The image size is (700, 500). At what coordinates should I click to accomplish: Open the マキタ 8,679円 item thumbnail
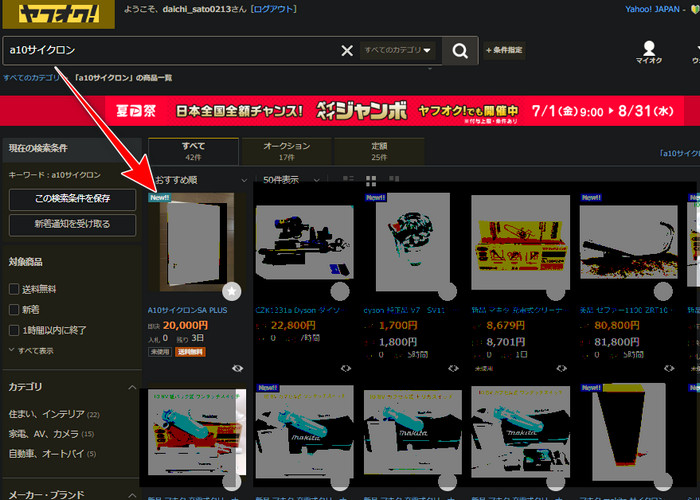tap(521, 242)
